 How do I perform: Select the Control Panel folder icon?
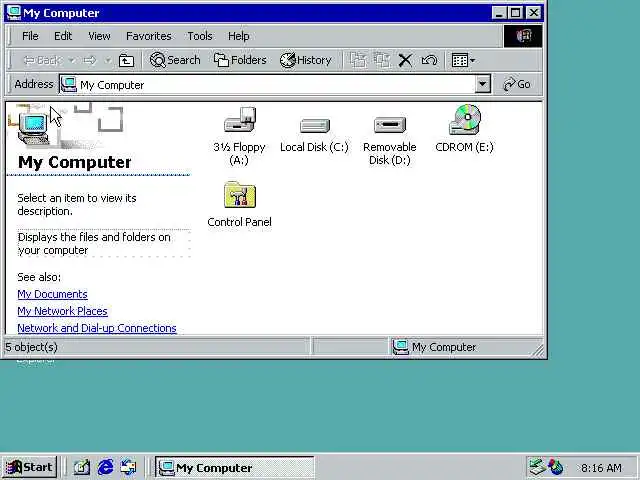pyautogui.click(x=240, y=195)
